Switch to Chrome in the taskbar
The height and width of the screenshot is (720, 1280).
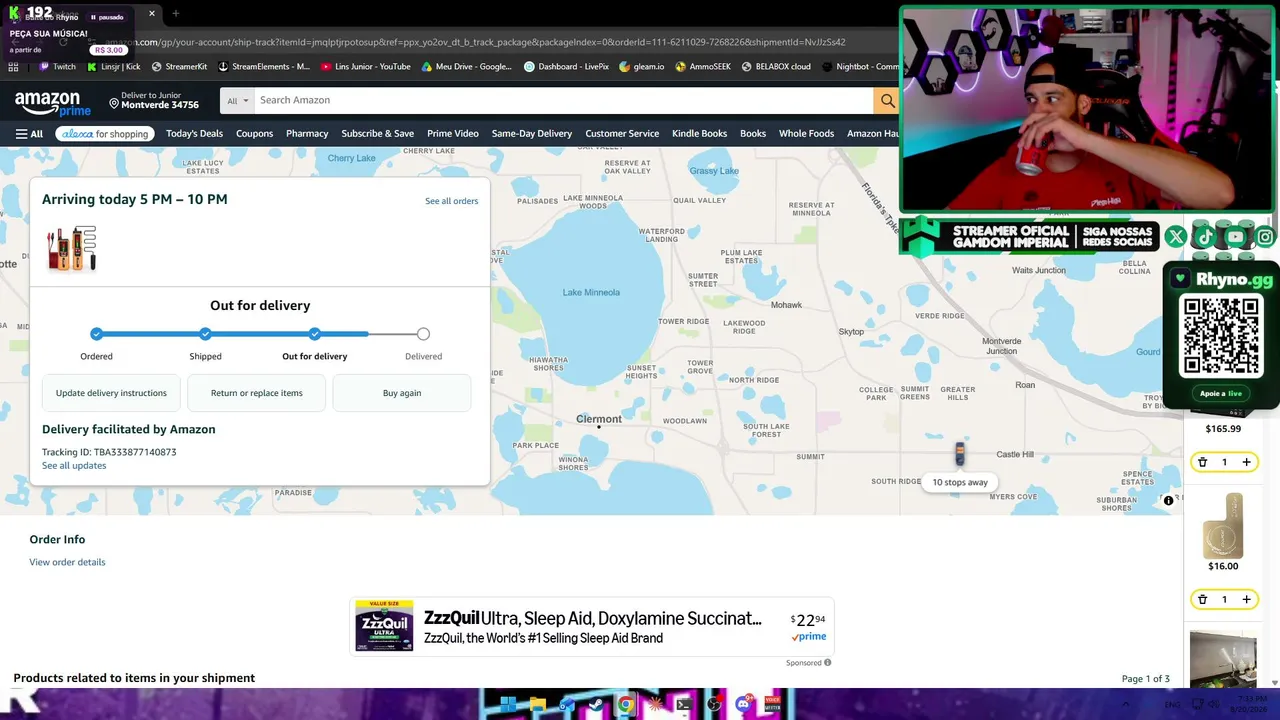pos(625,704)
